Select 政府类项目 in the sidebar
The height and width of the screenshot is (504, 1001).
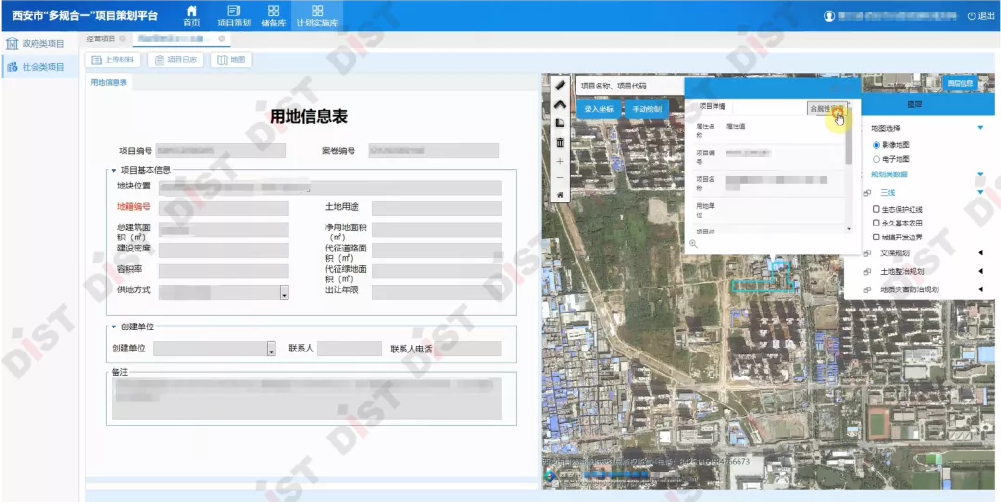36,44
